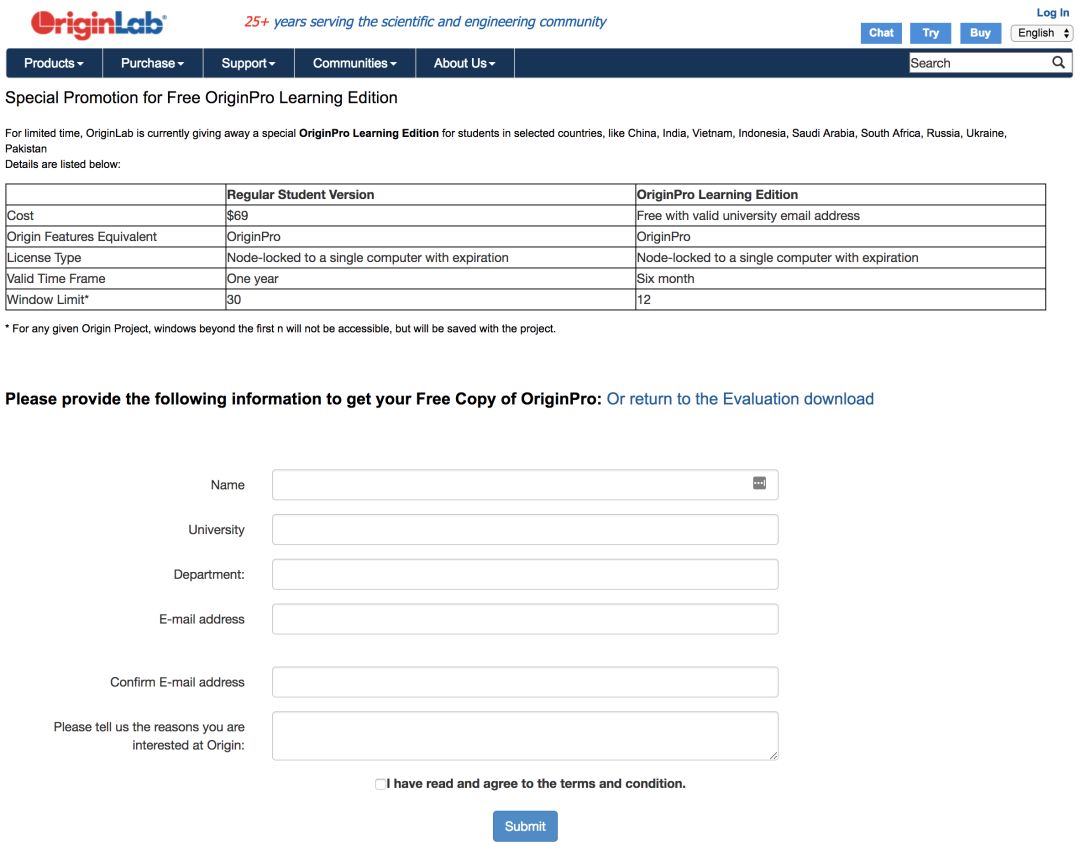The image size is (1080, 850).
Task: Select the Confirm E-mail address field
Action: click(525, 682)
